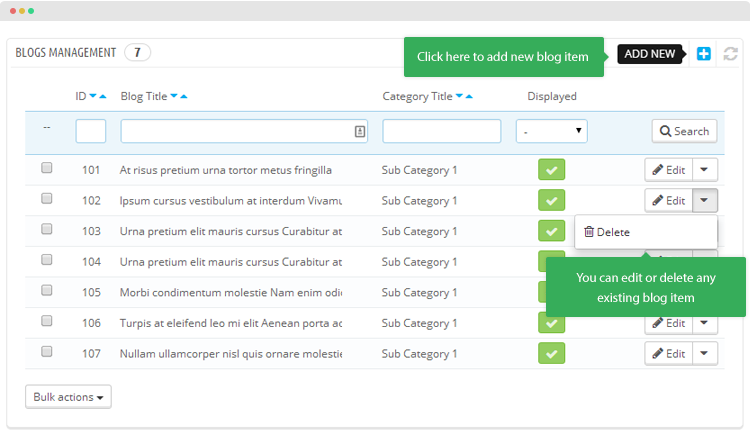Expand the Bulk actions dropdown
Screen dimensions: 750x434
[x=68, y=397]
